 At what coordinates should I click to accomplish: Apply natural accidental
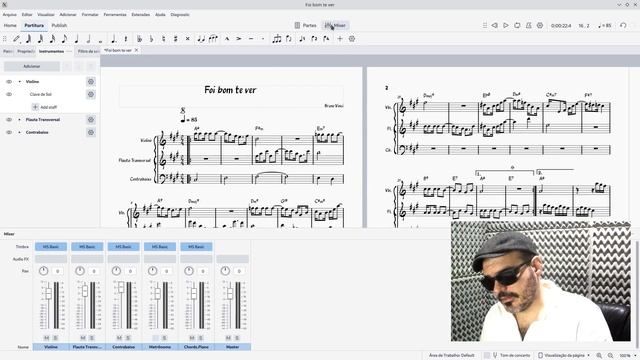click(x=163, y=39)
